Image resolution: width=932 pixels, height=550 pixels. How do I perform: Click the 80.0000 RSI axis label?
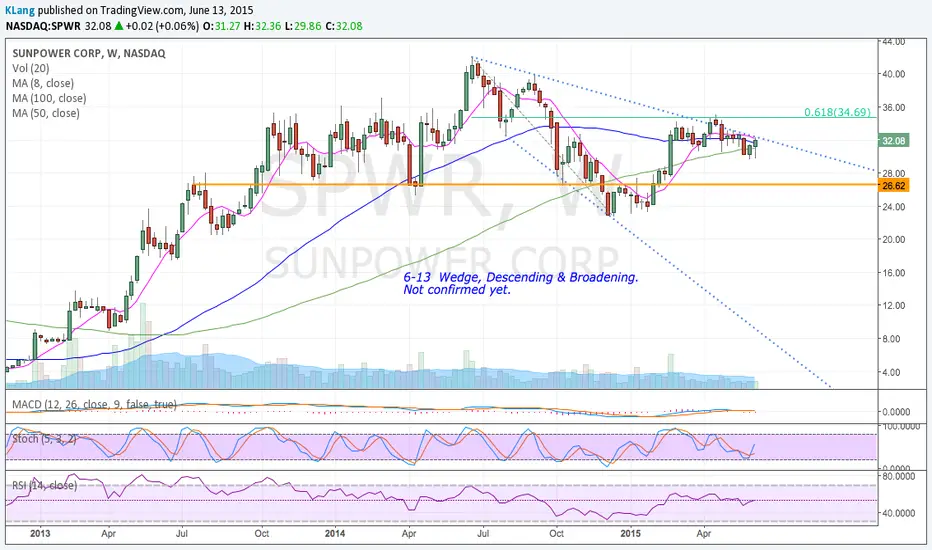pos(898,476)
